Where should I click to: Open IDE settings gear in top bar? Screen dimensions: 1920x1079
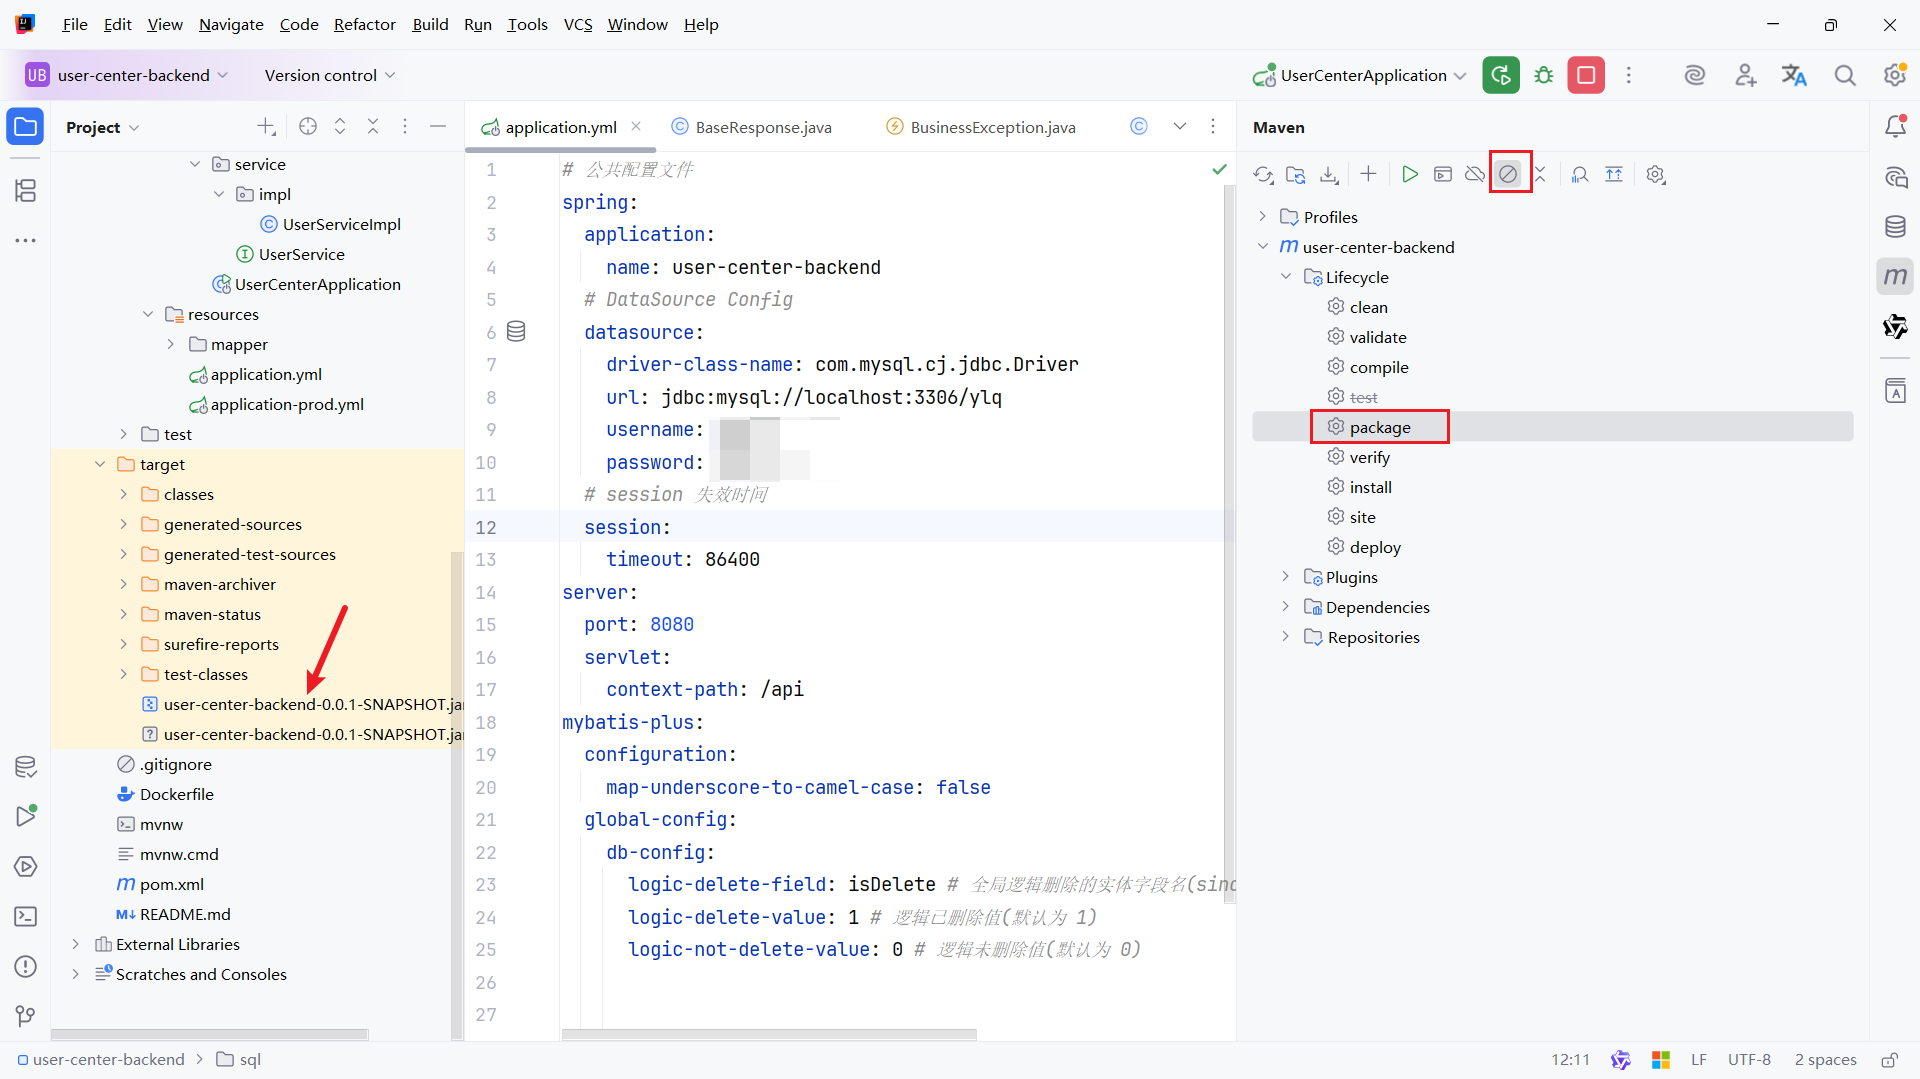point(1895,75)
